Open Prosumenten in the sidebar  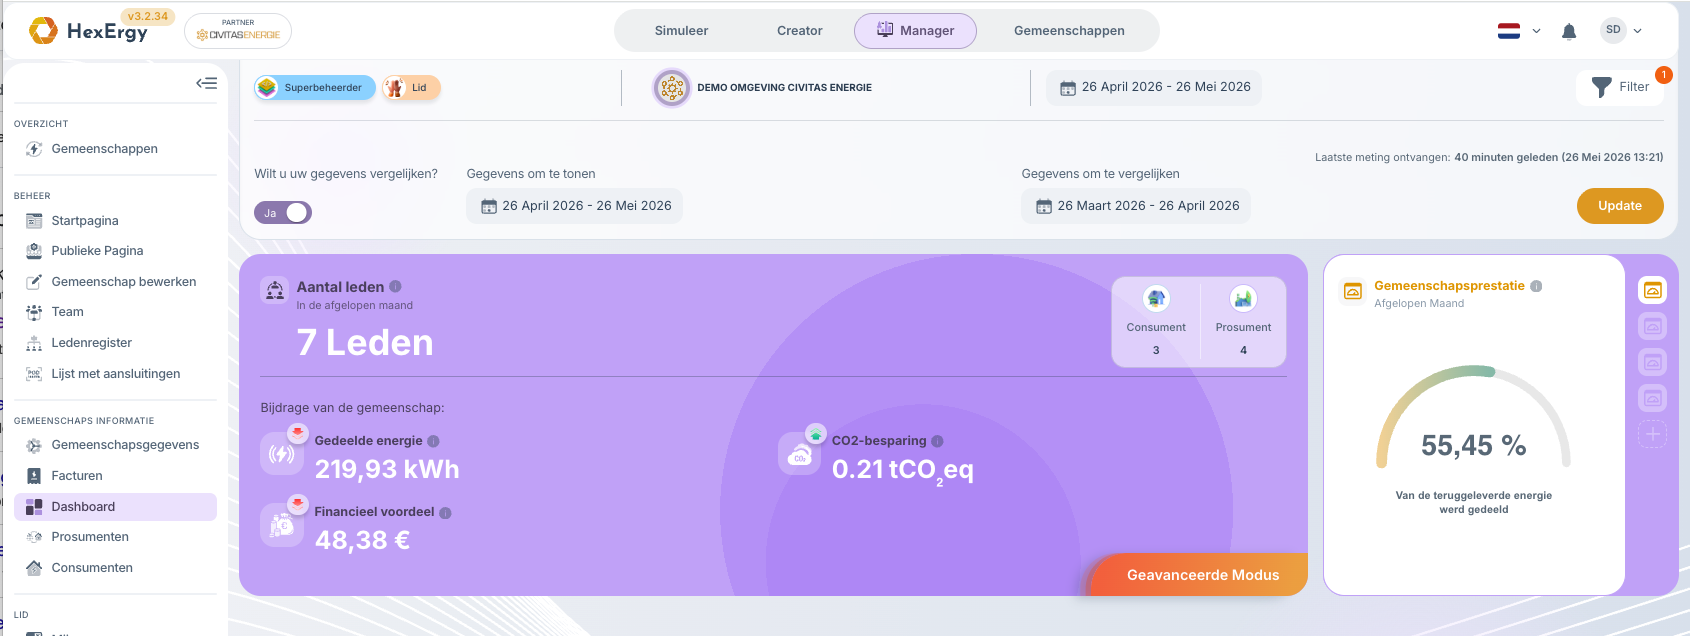[115, 537]
